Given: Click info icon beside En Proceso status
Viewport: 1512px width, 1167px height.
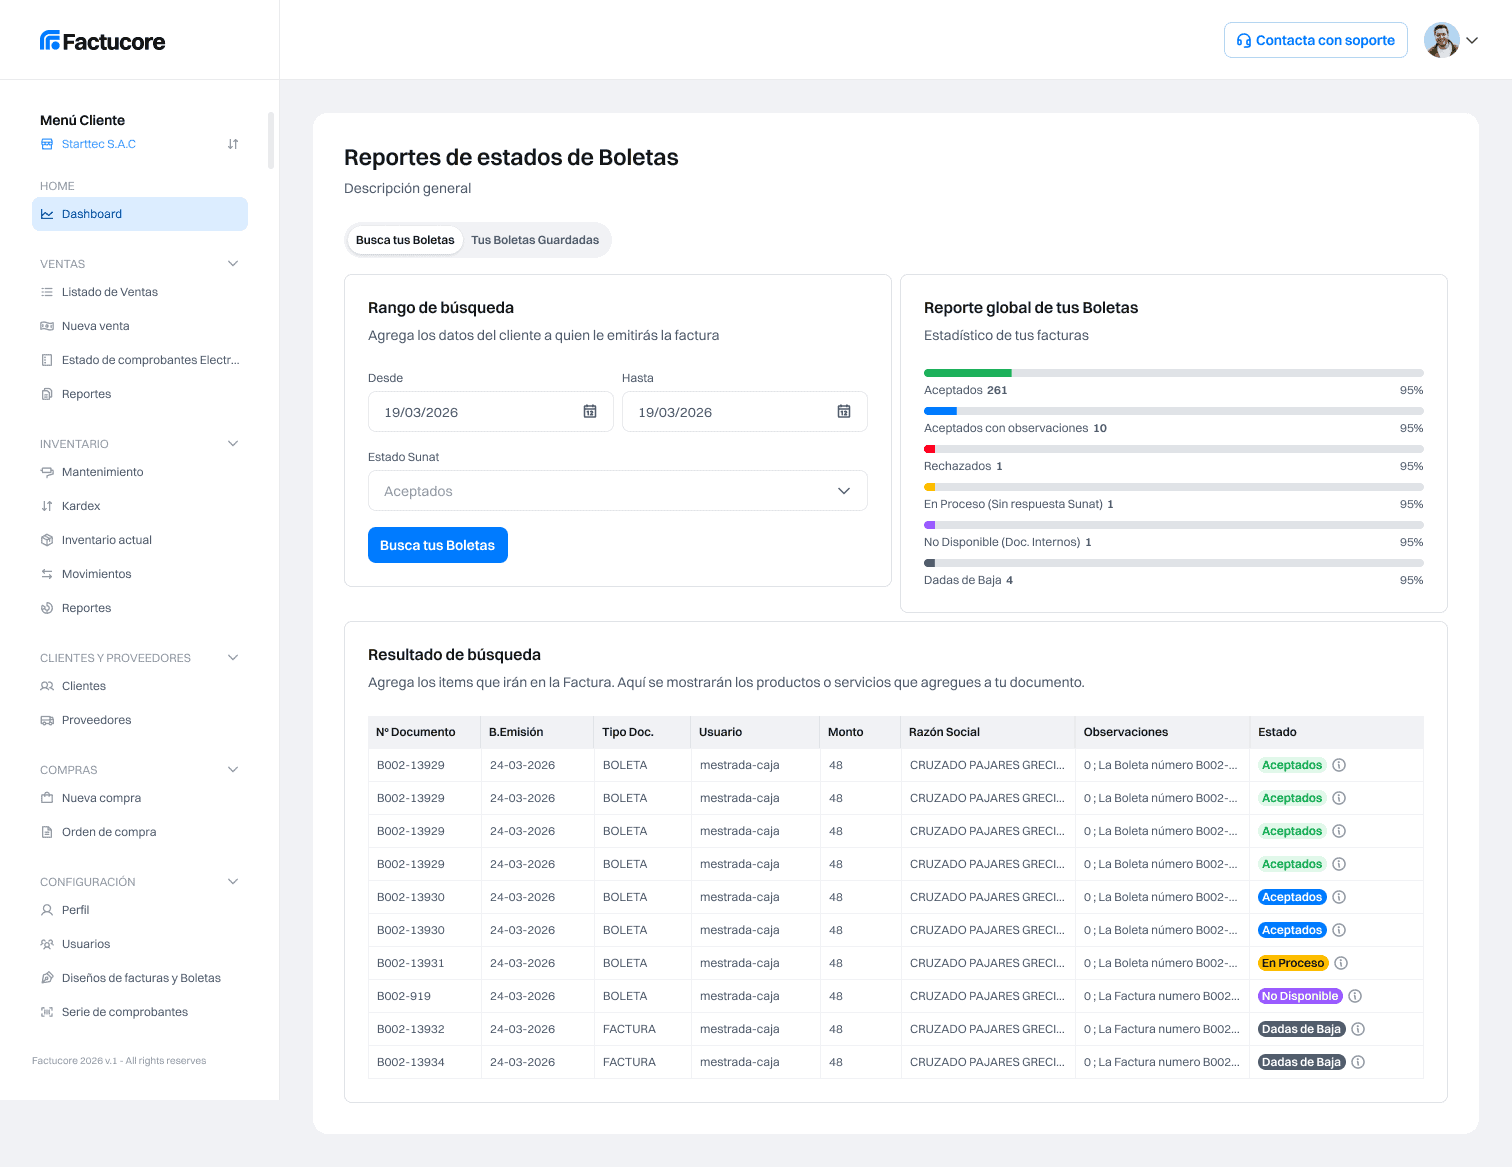Looking at the screenshot, I should (1341, 963).
